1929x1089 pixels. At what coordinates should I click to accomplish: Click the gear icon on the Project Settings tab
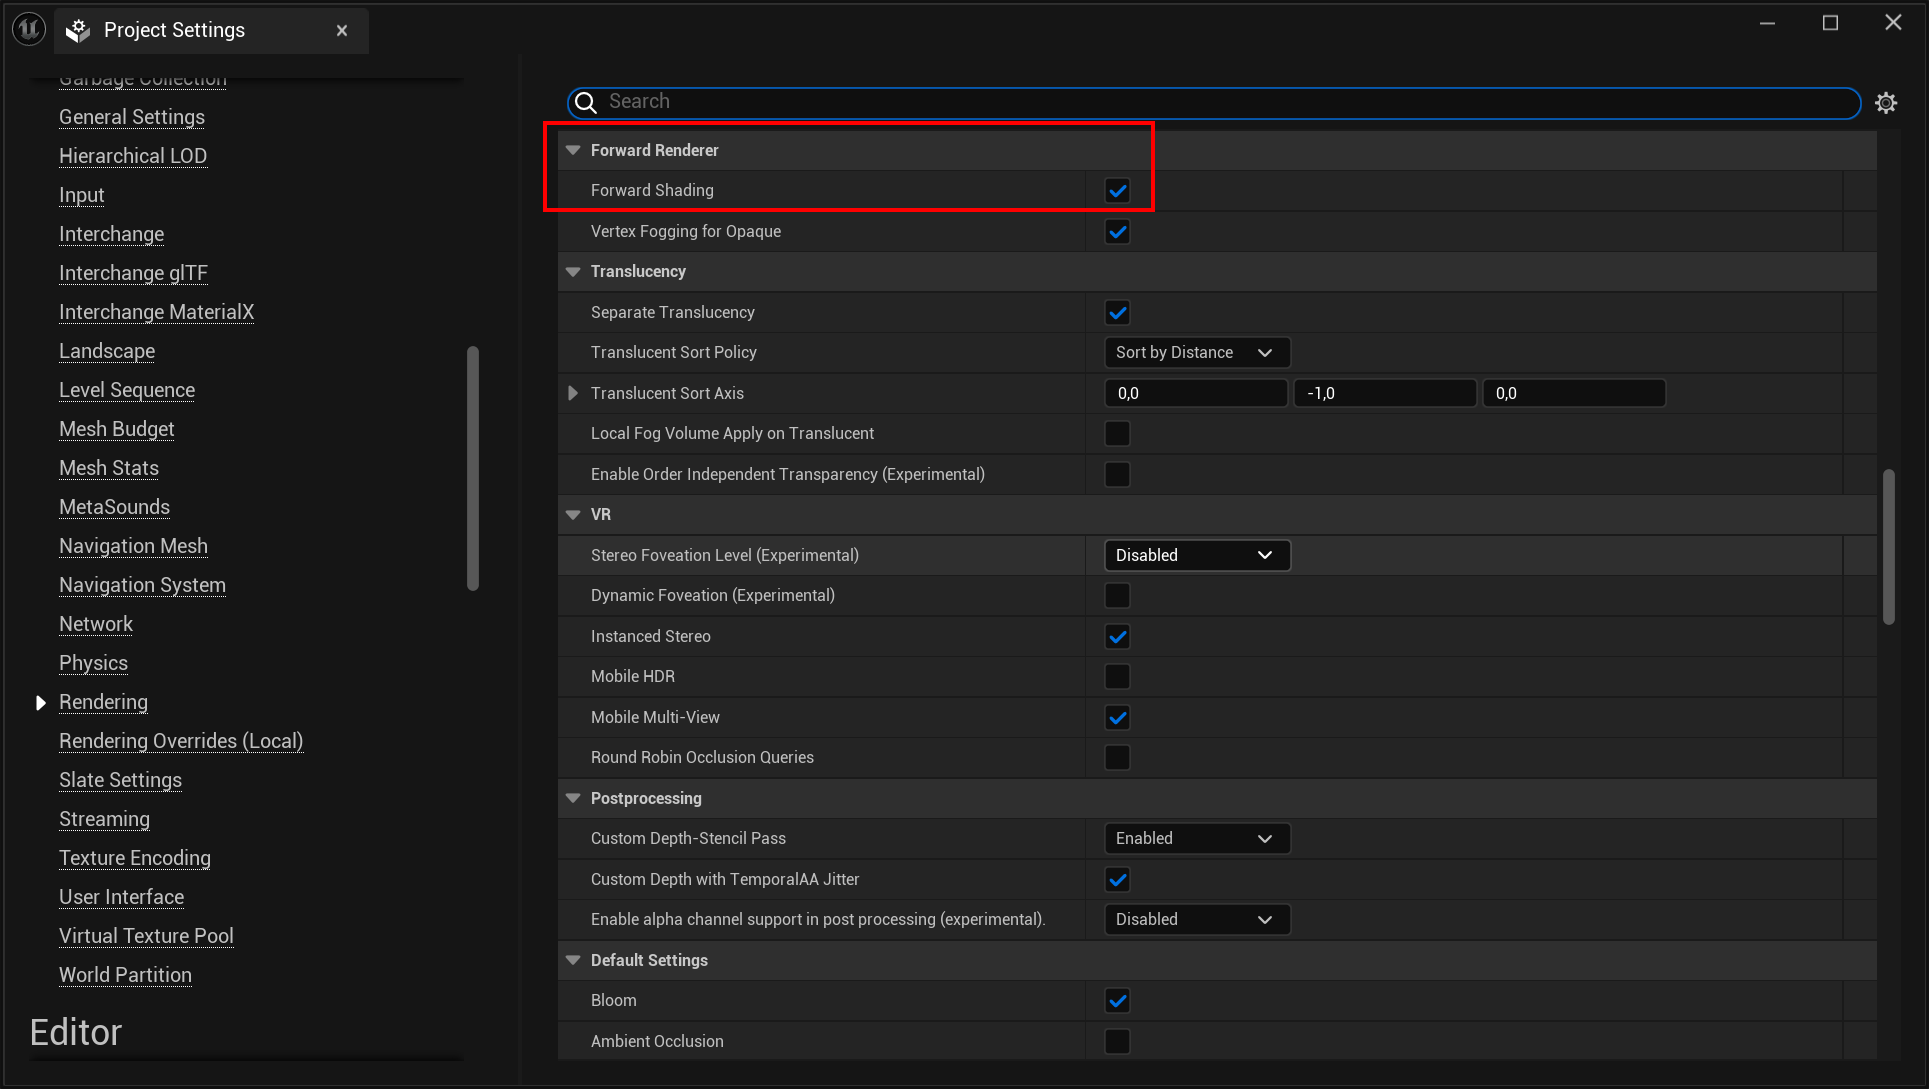point(77,30)
